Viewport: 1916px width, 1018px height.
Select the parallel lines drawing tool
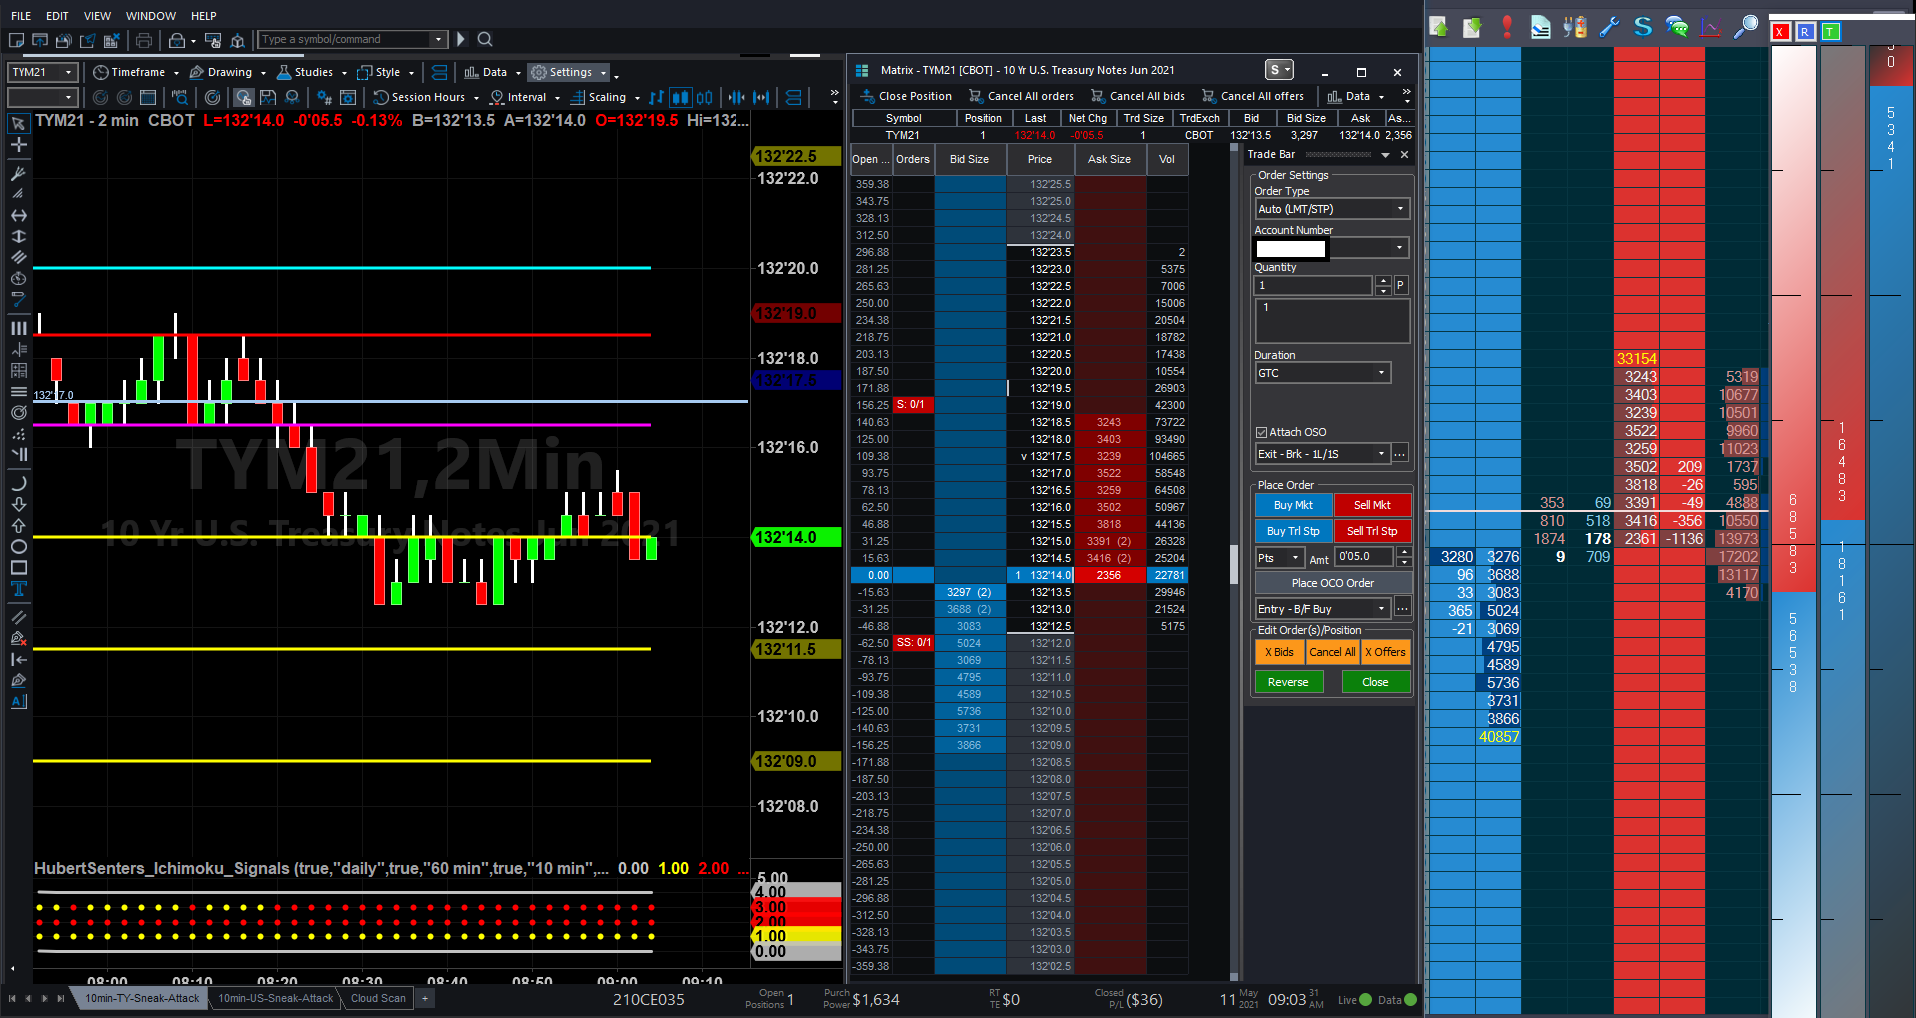coord(18,258)
